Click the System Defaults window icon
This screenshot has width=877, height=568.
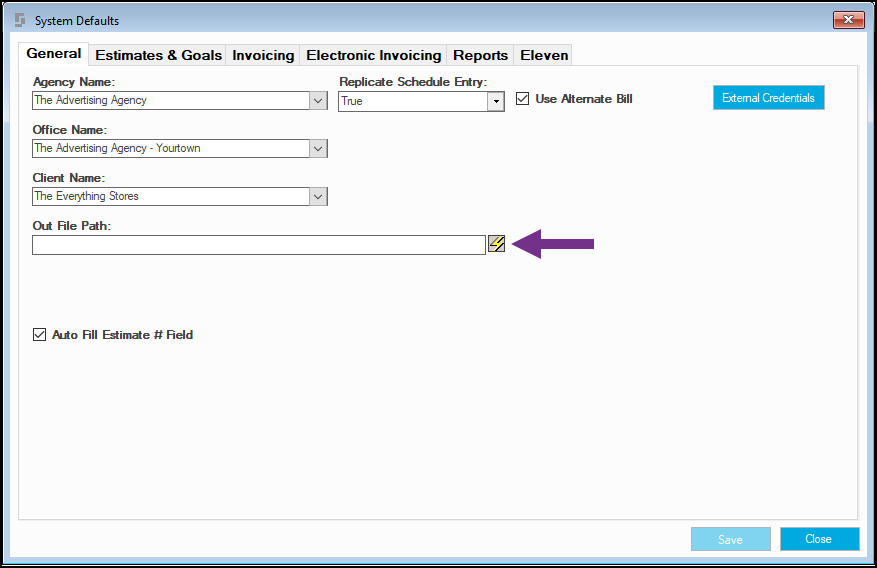point(20,21)
